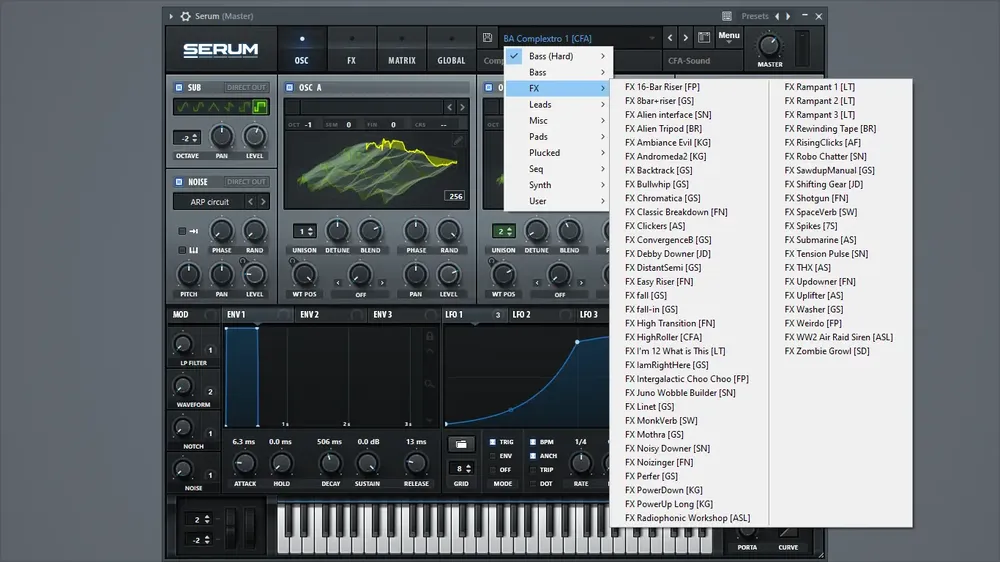
Task: Go to previous preset arrow
Action: point(670,38)
